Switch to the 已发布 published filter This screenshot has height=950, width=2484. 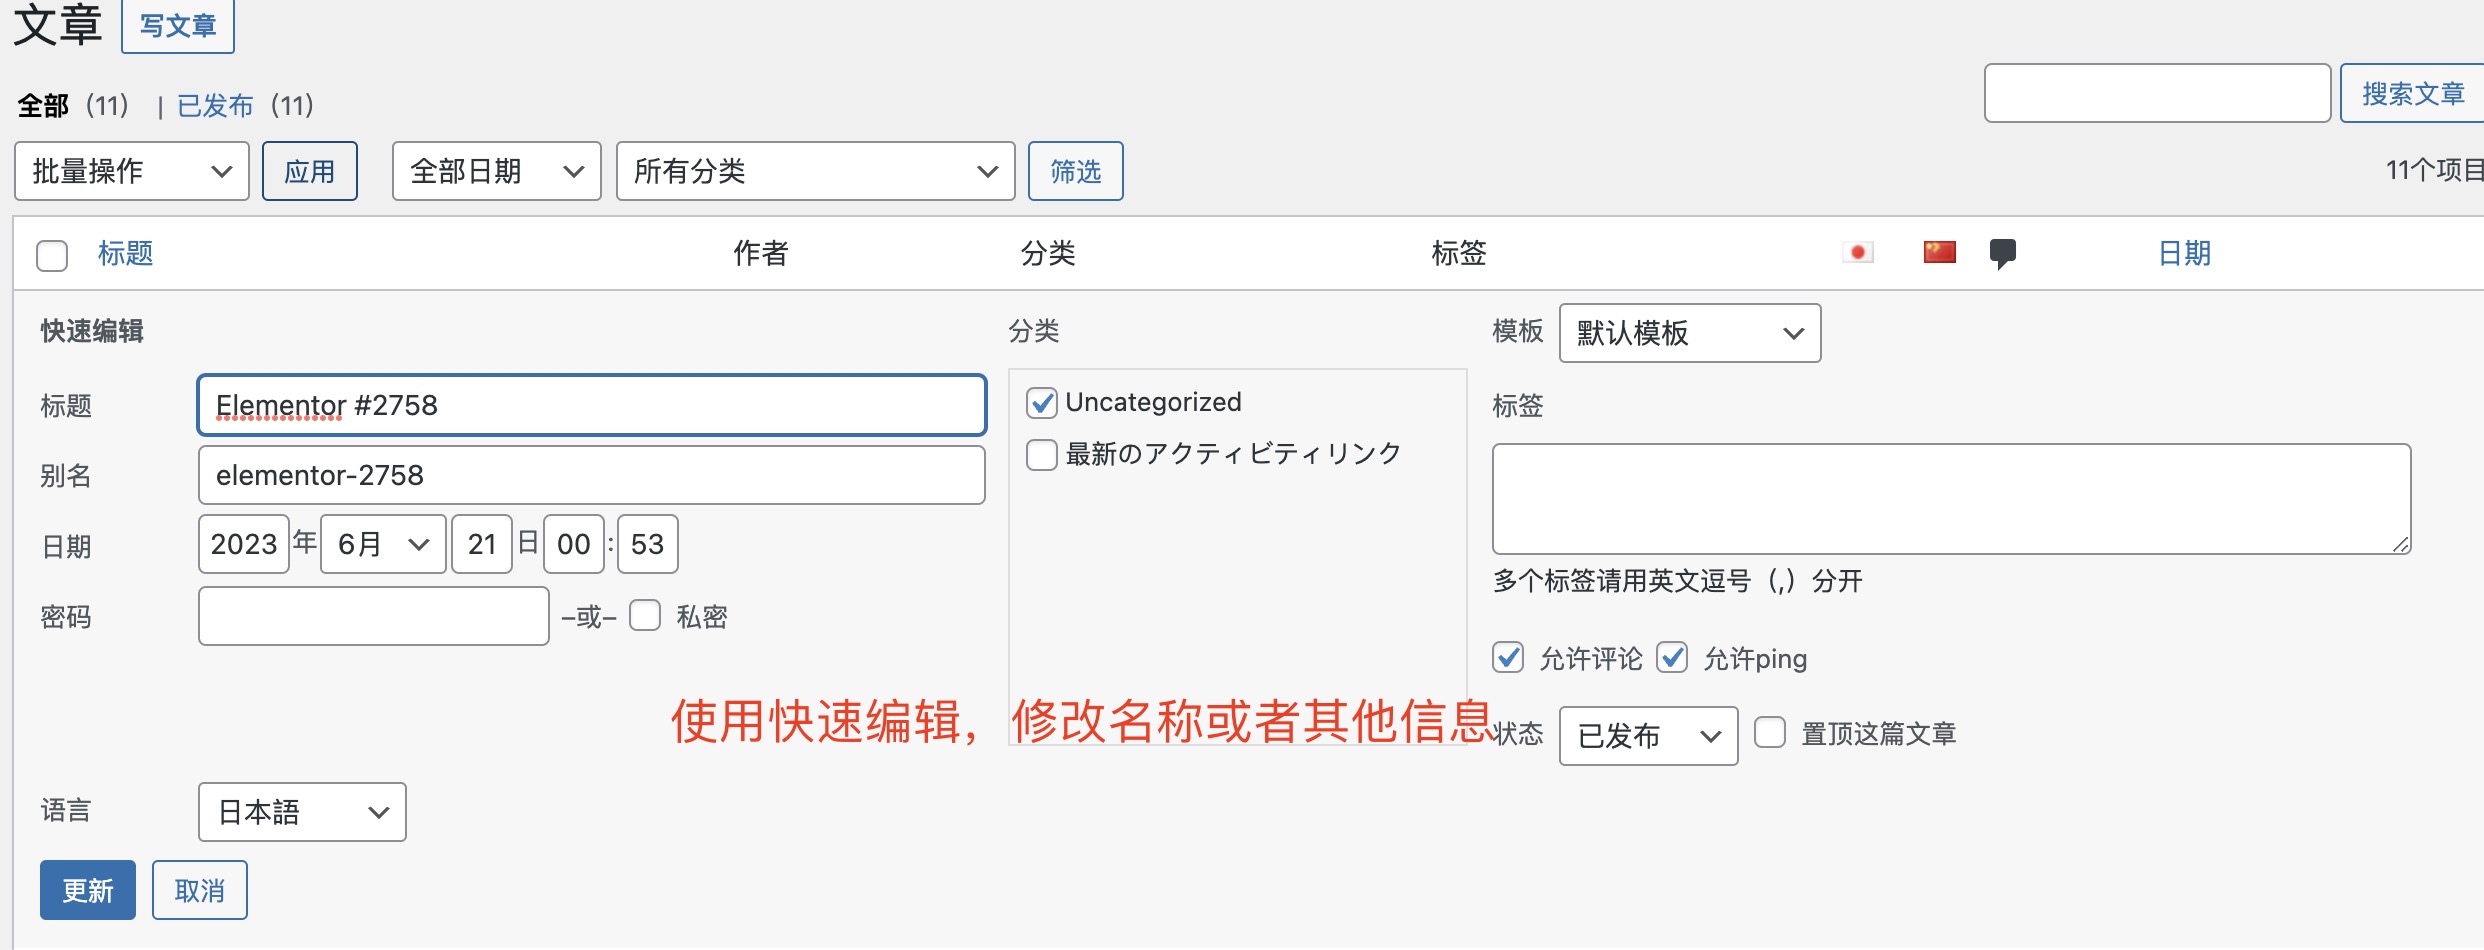215,105
